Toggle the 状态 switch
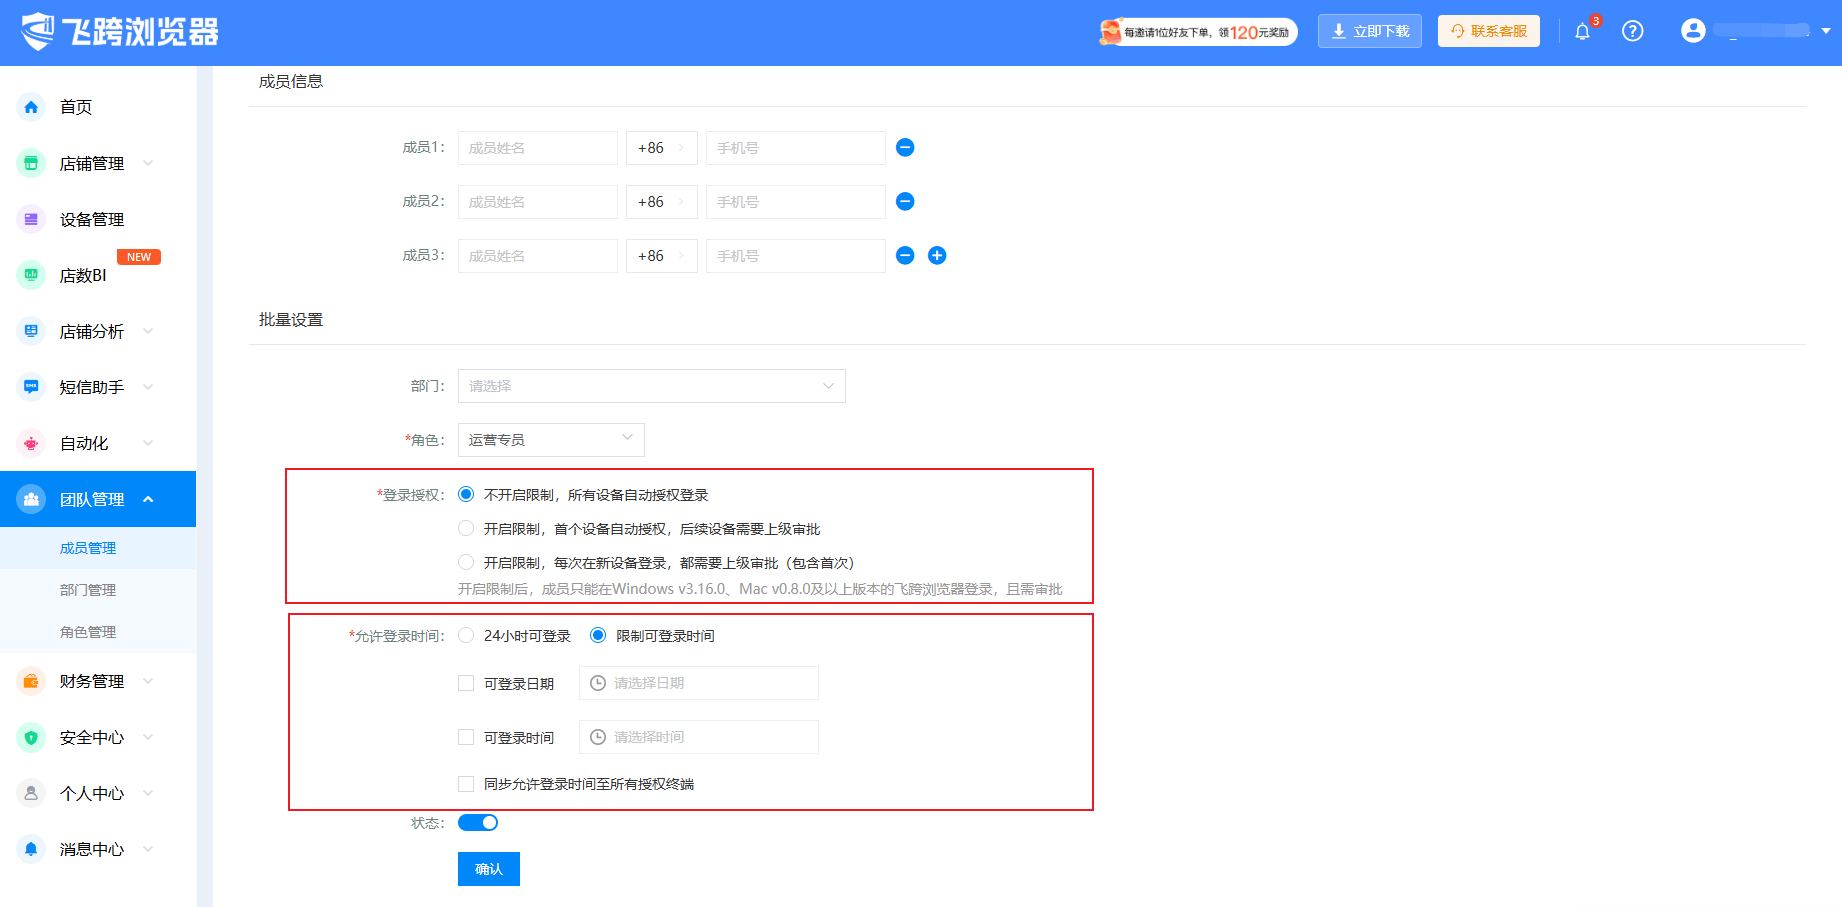The height and width of the screenshot is (907, 1842). tap(478, 822)
